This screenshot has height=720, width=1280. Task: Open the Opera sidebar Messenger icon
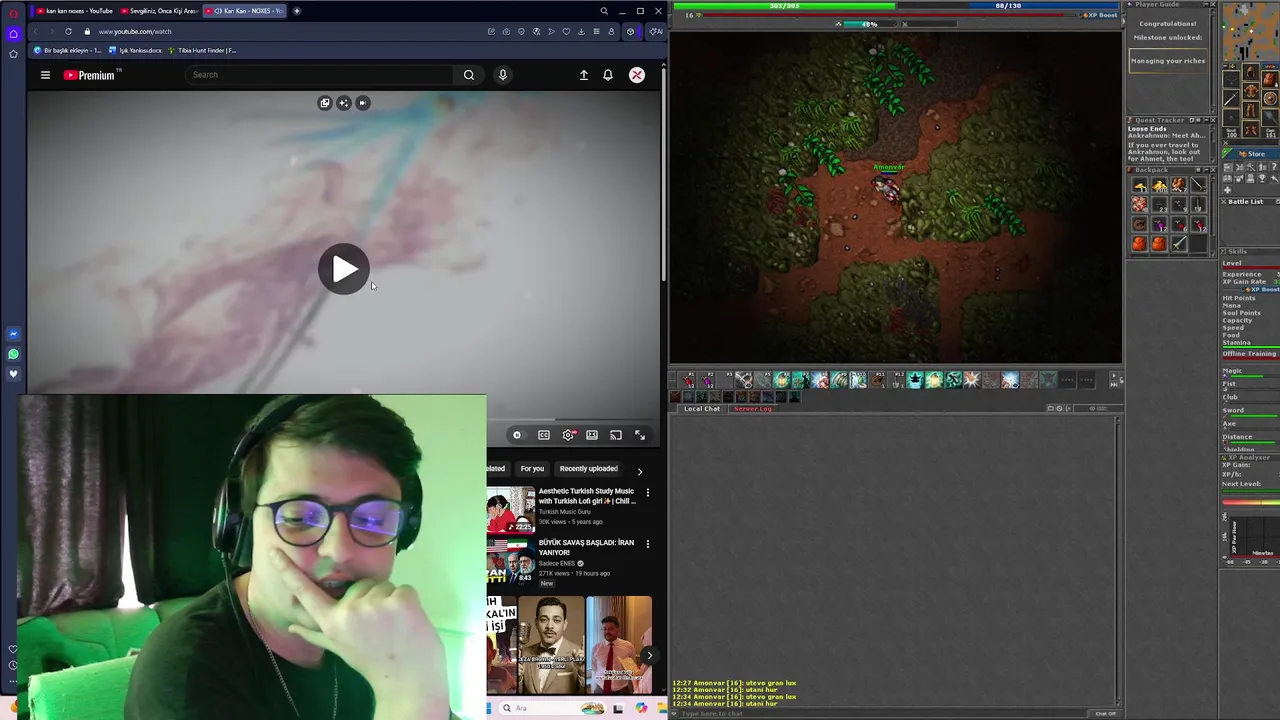(13, 334)
